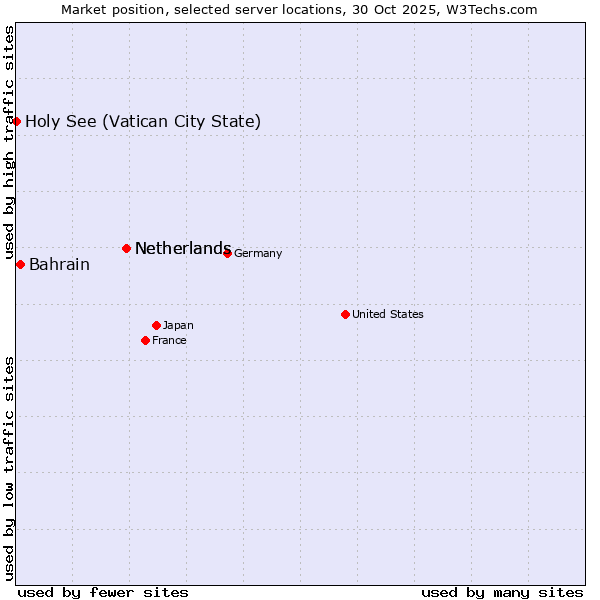Click the Holy See (Vatican City State) label

[143, 122]
